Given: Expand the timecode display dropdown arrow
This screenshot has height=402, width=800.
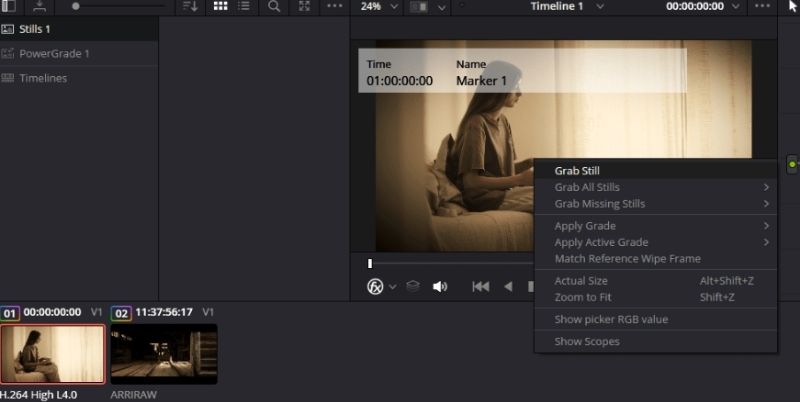Looking at the screenshot, I should [x=736, y=7].
